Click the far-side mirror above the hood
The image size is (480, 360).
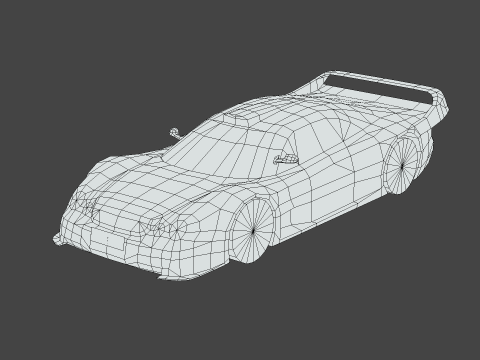(175, 134)
